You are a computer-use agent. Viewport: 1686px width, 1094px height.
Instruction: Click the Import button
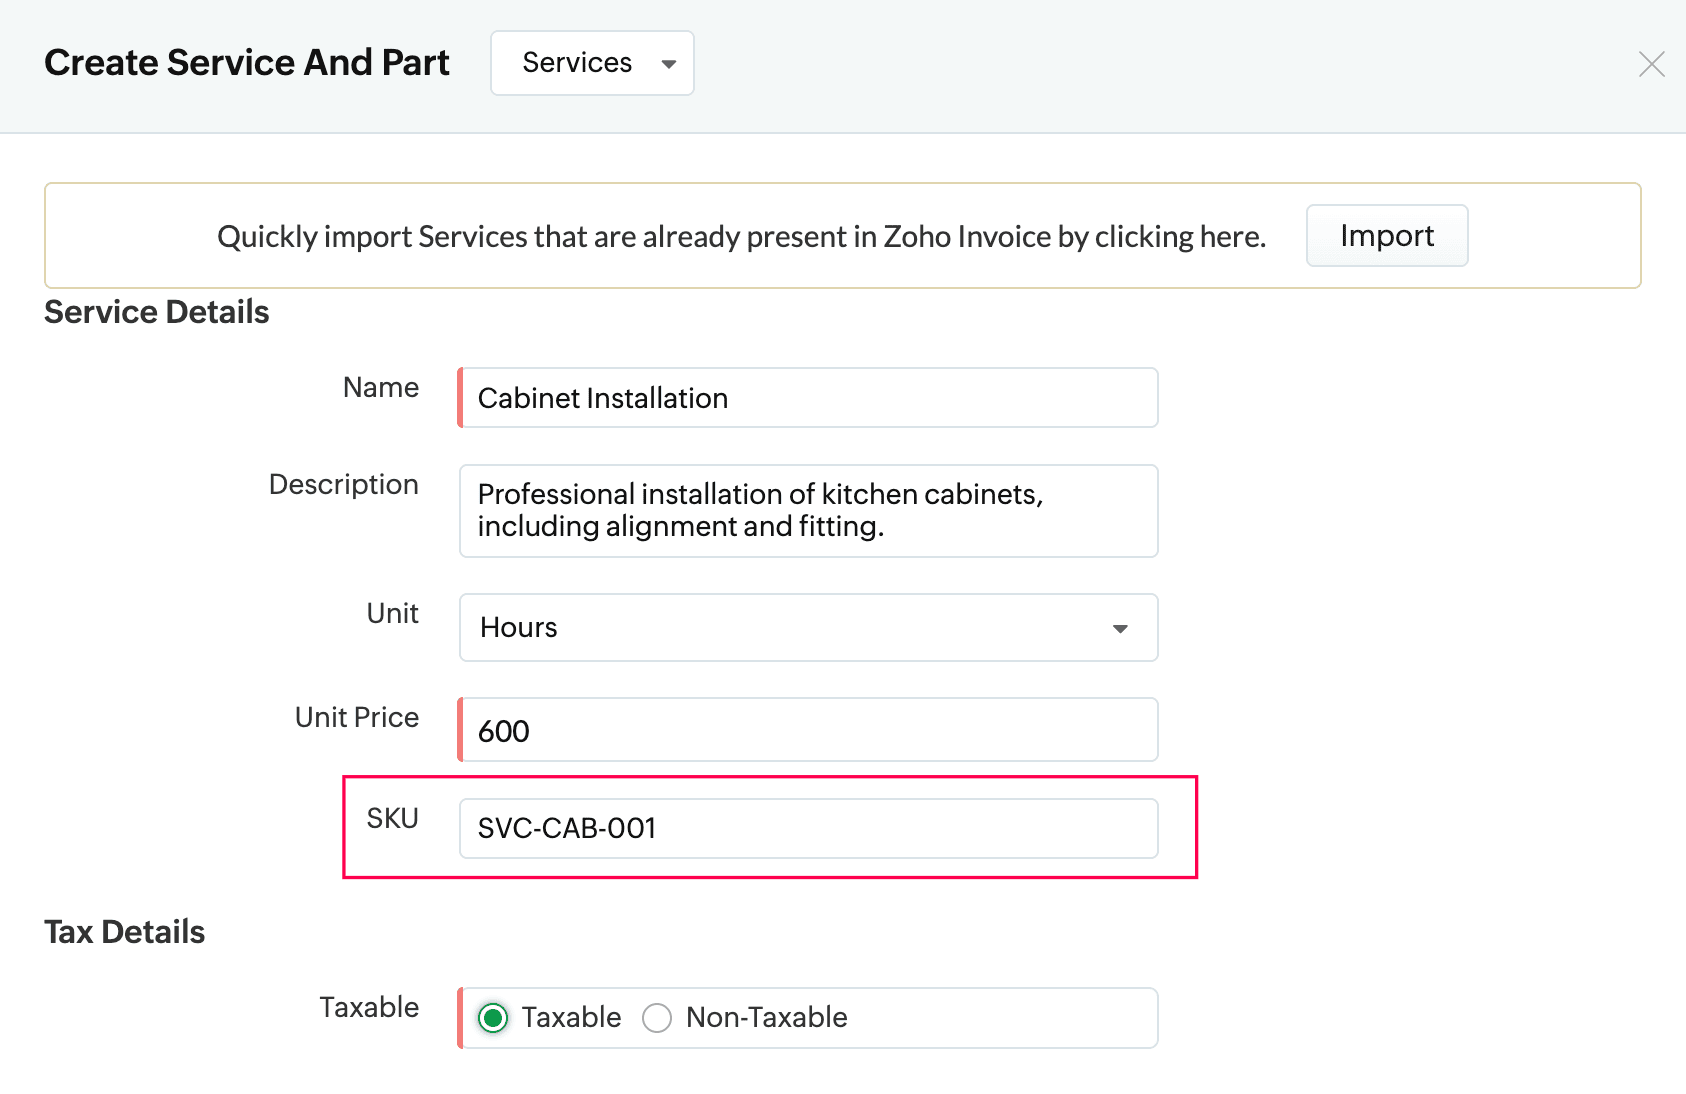1386,236
